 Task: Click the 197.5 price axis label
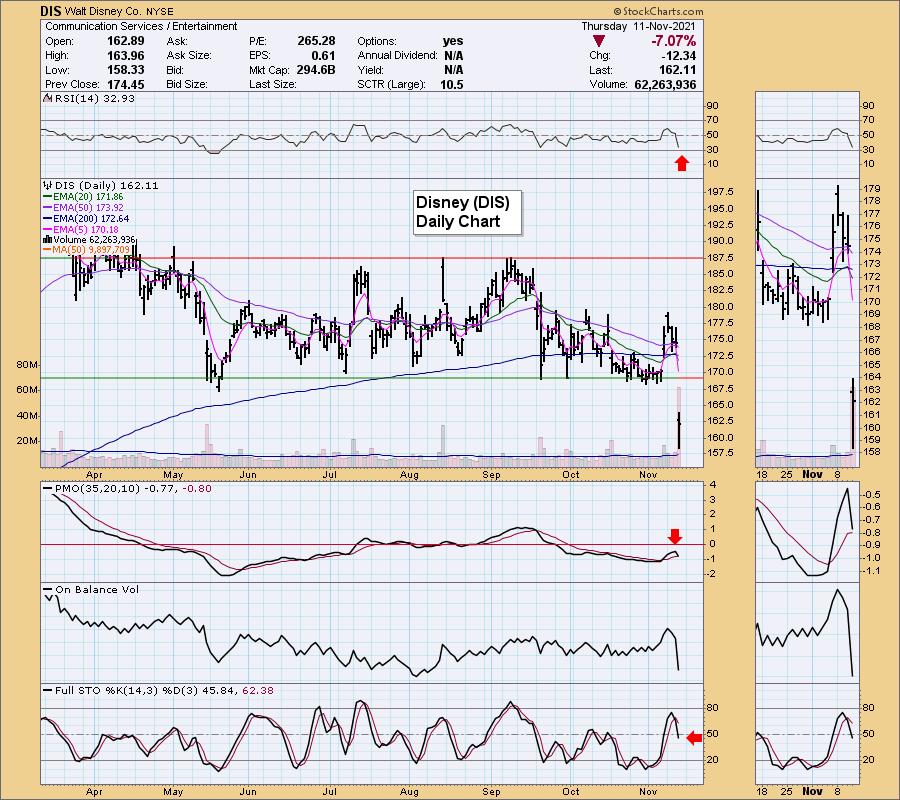(x=719, y=192)
